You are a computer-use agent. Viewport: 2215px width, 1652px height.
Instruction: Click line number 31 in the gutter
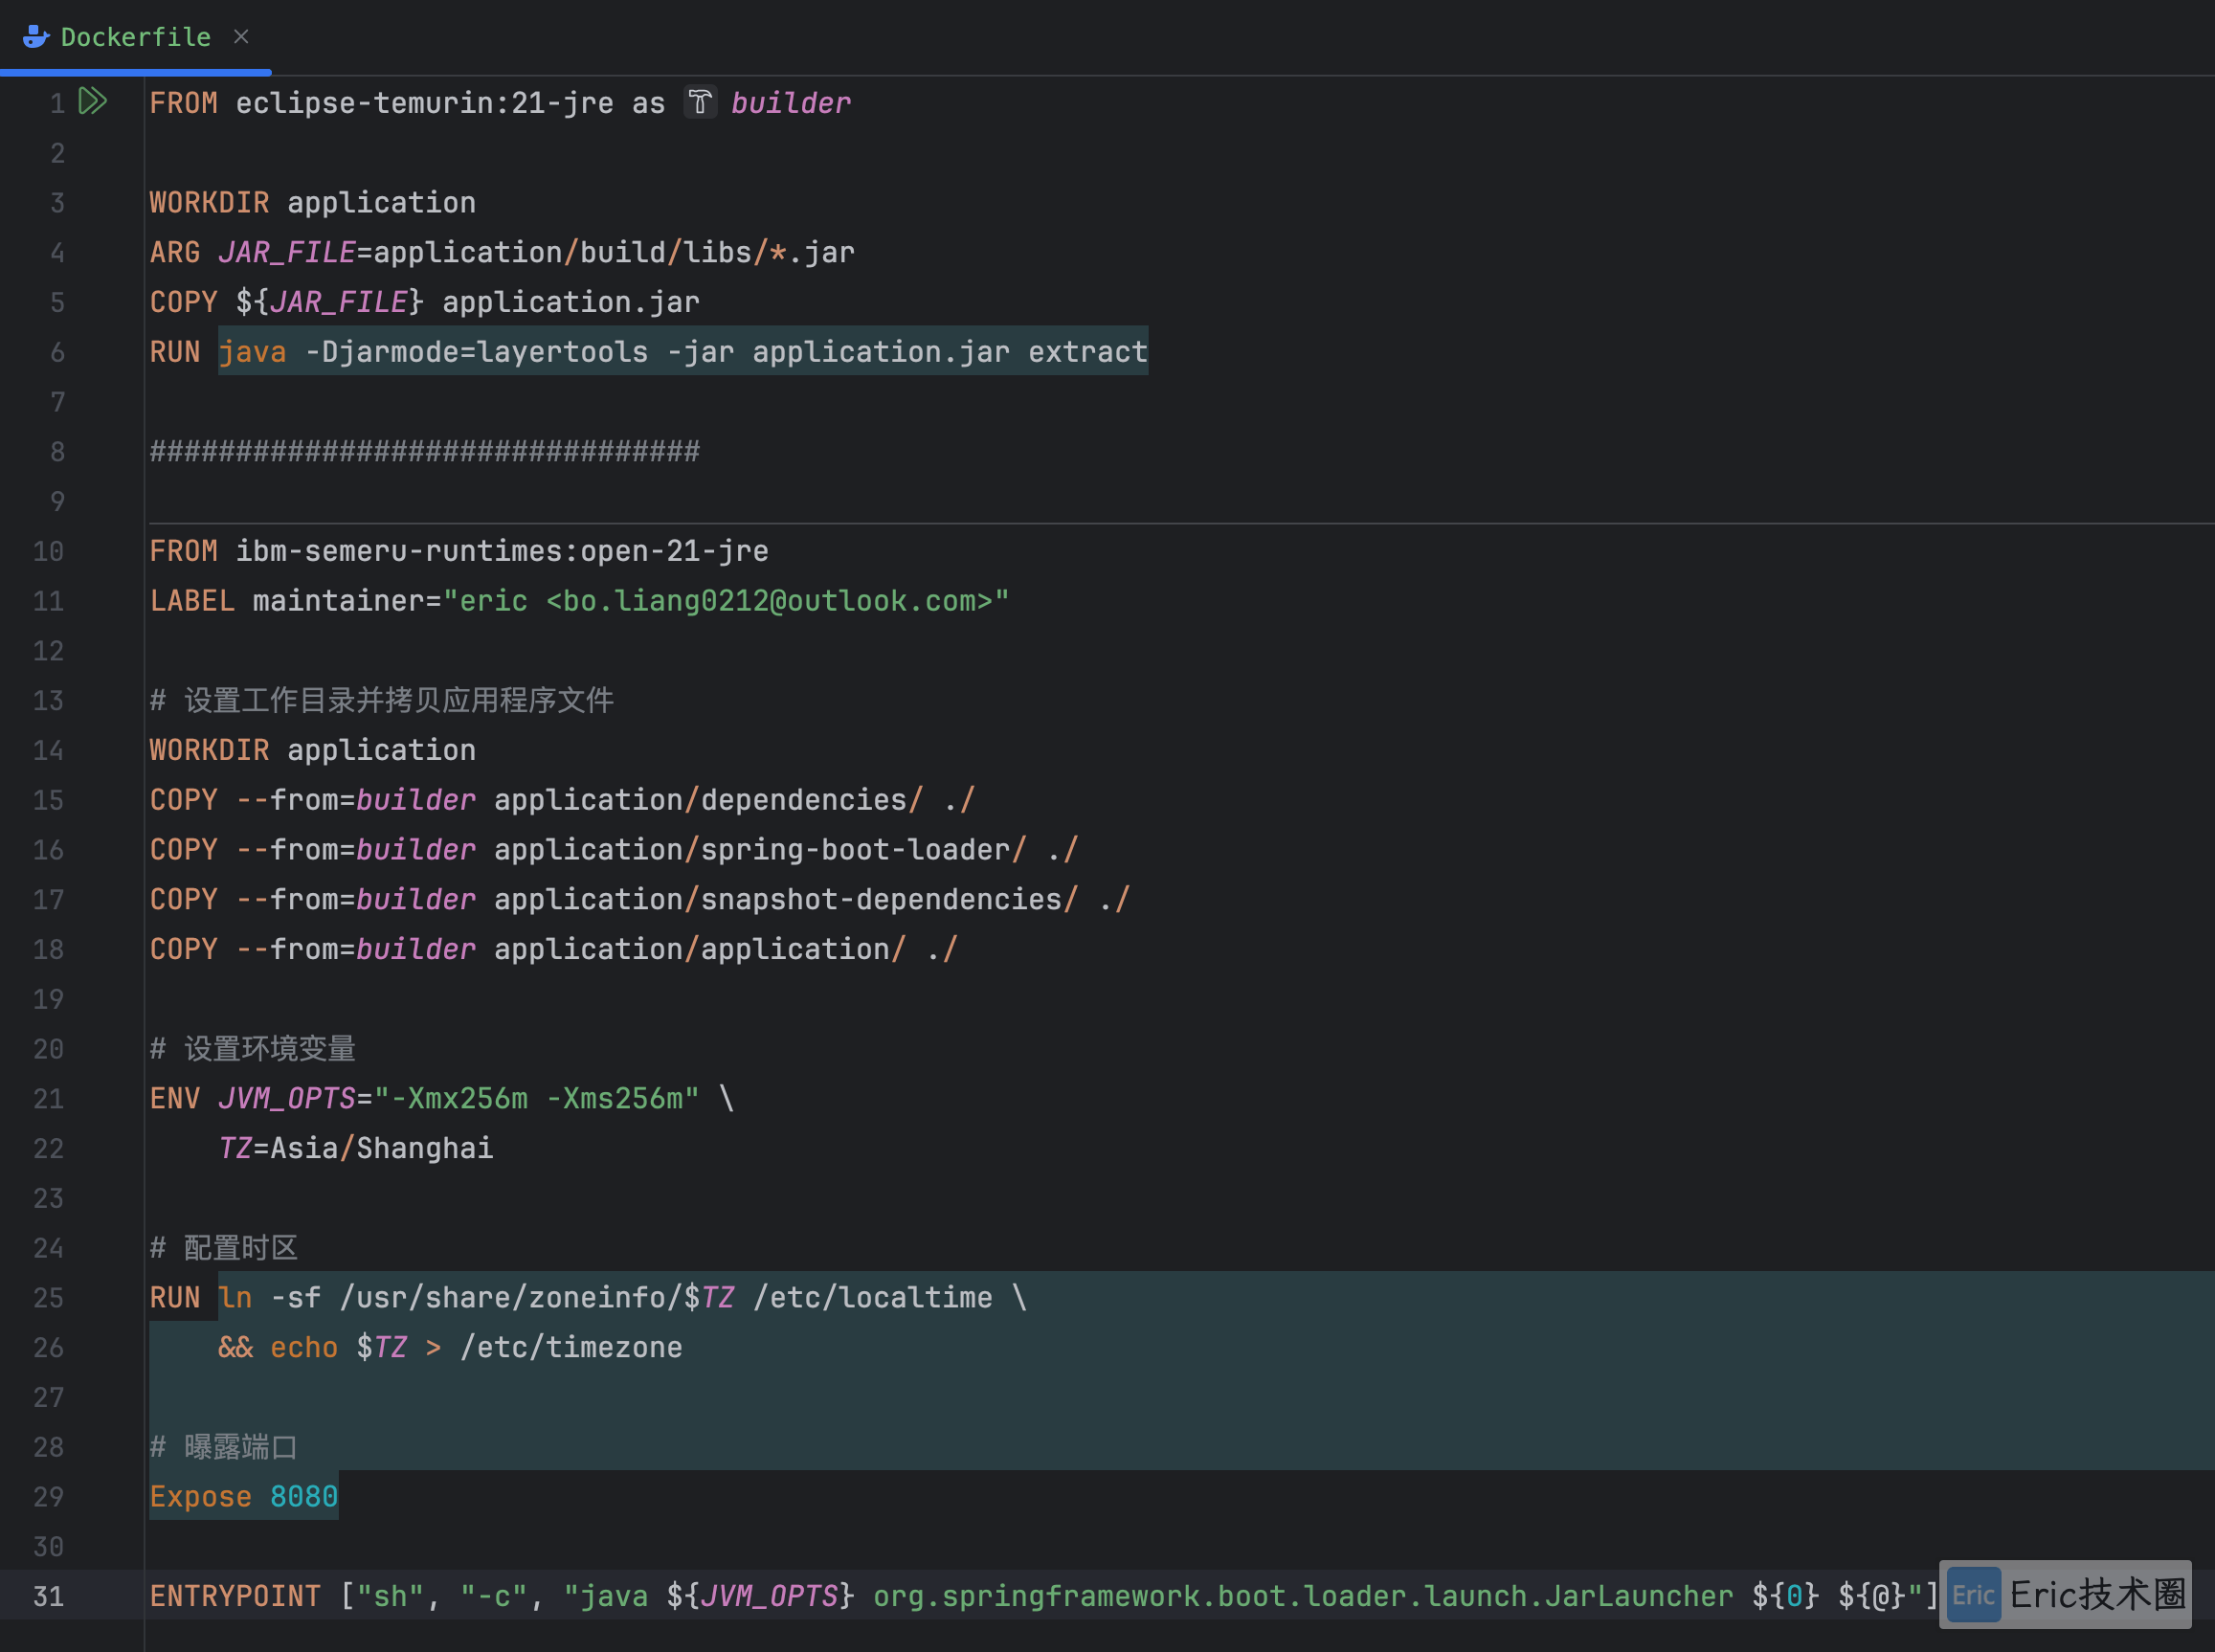[x=48, y=1596]
